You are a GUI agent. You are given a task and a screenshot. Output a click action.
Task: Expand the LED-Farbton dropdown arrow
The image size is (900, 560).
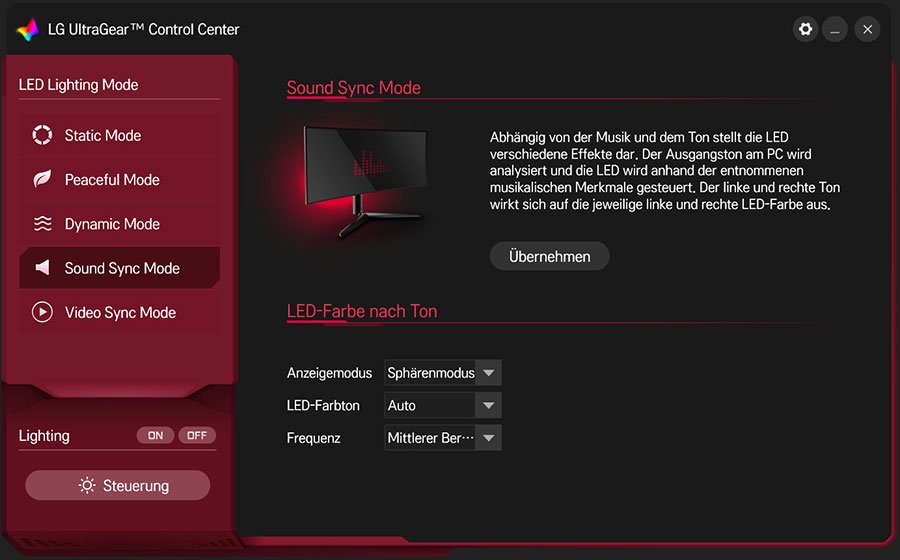tap(488, 405)
